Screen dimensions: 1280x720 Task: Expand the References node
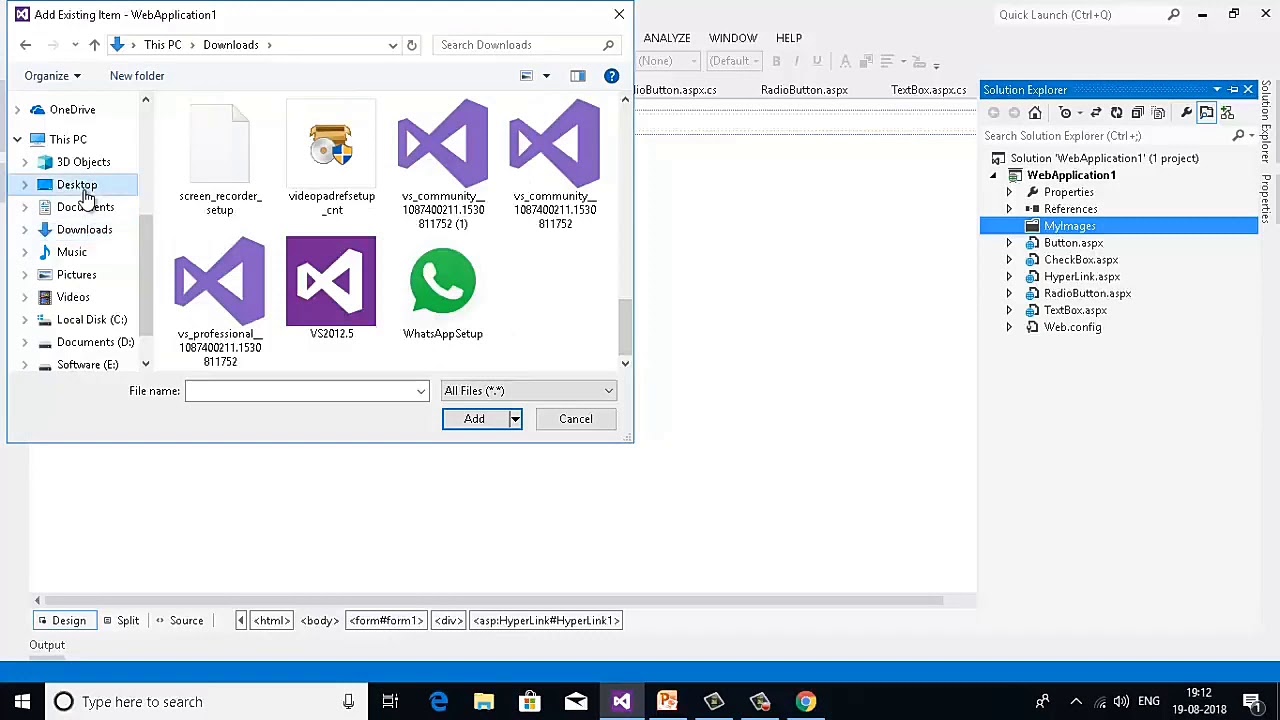tap(1009, 210)
